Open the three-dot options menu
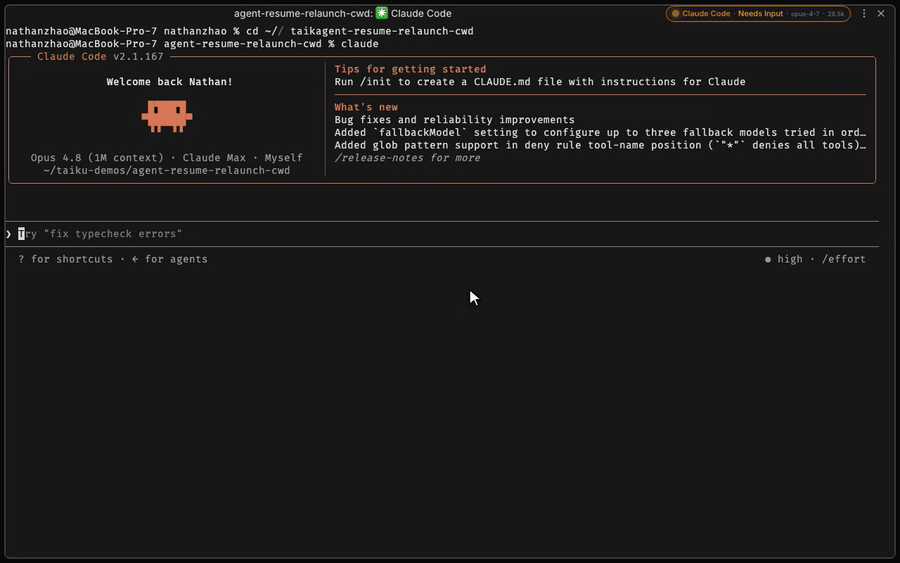The height and width of the screenshot is (563, 900). (864, 13)
